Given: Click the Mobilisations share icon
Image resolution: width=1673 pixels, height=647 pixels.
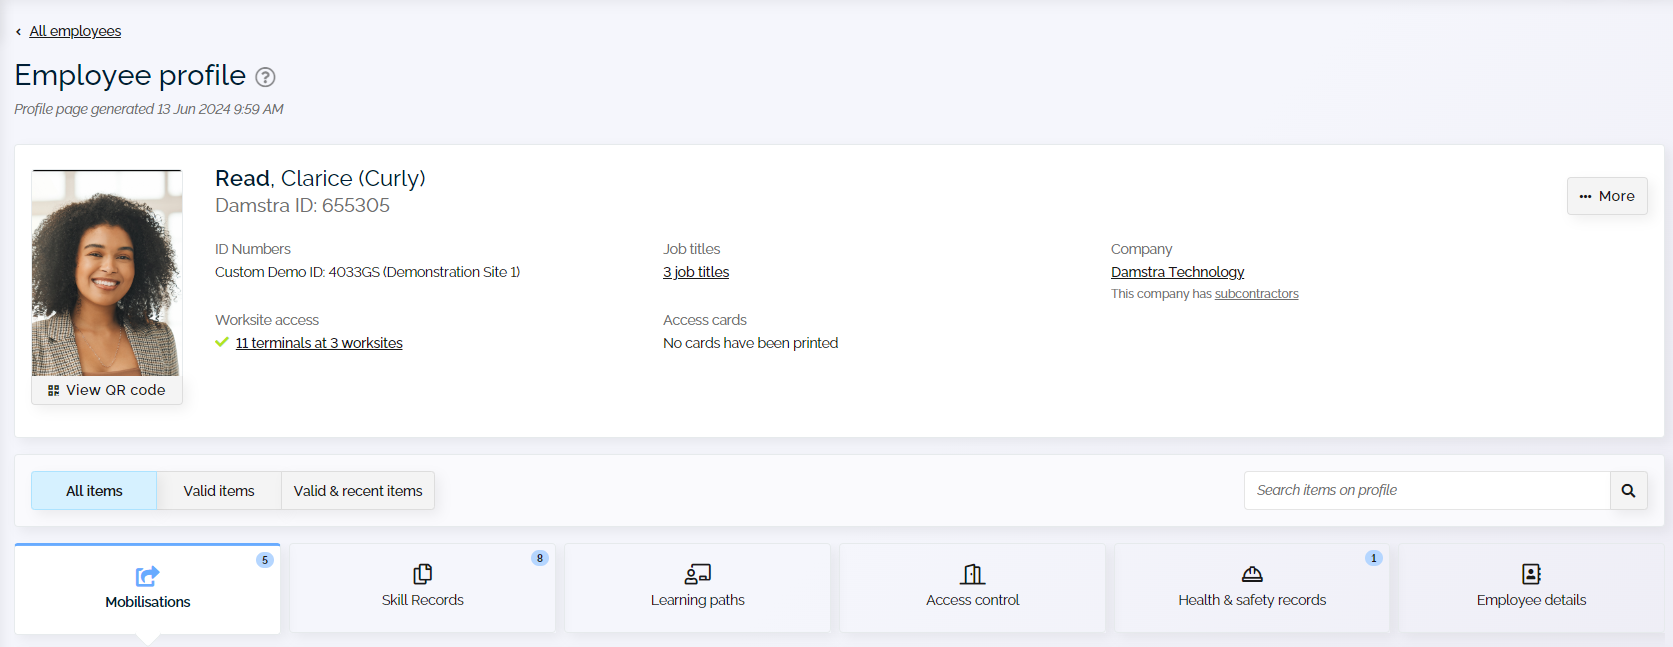Looking at the screenshot, I should coord(147,576).
